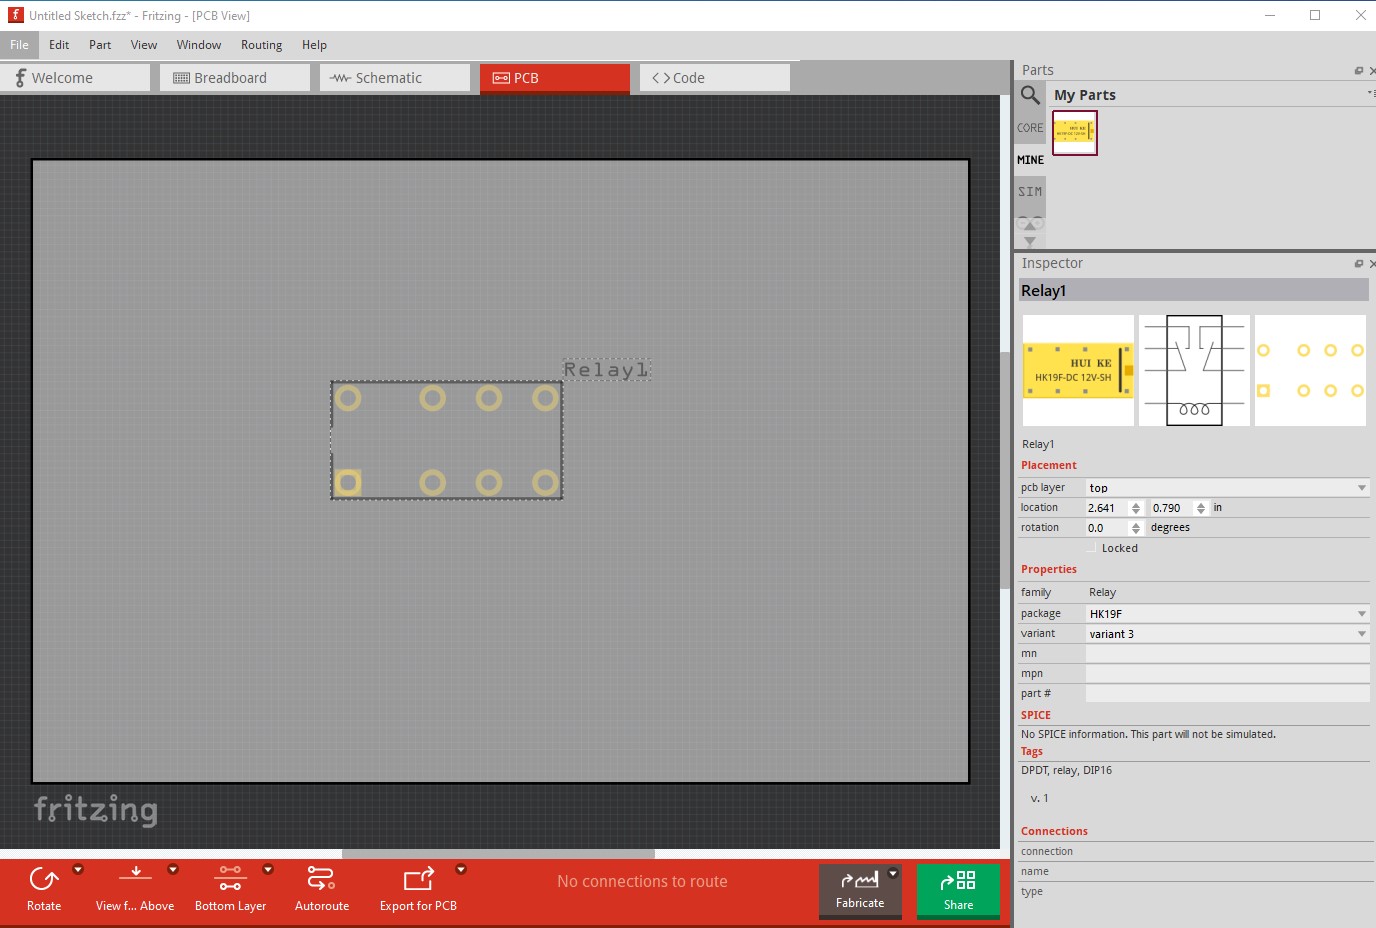Select the relay part in My Parts
The image size is (1376, 928).
1074,132
